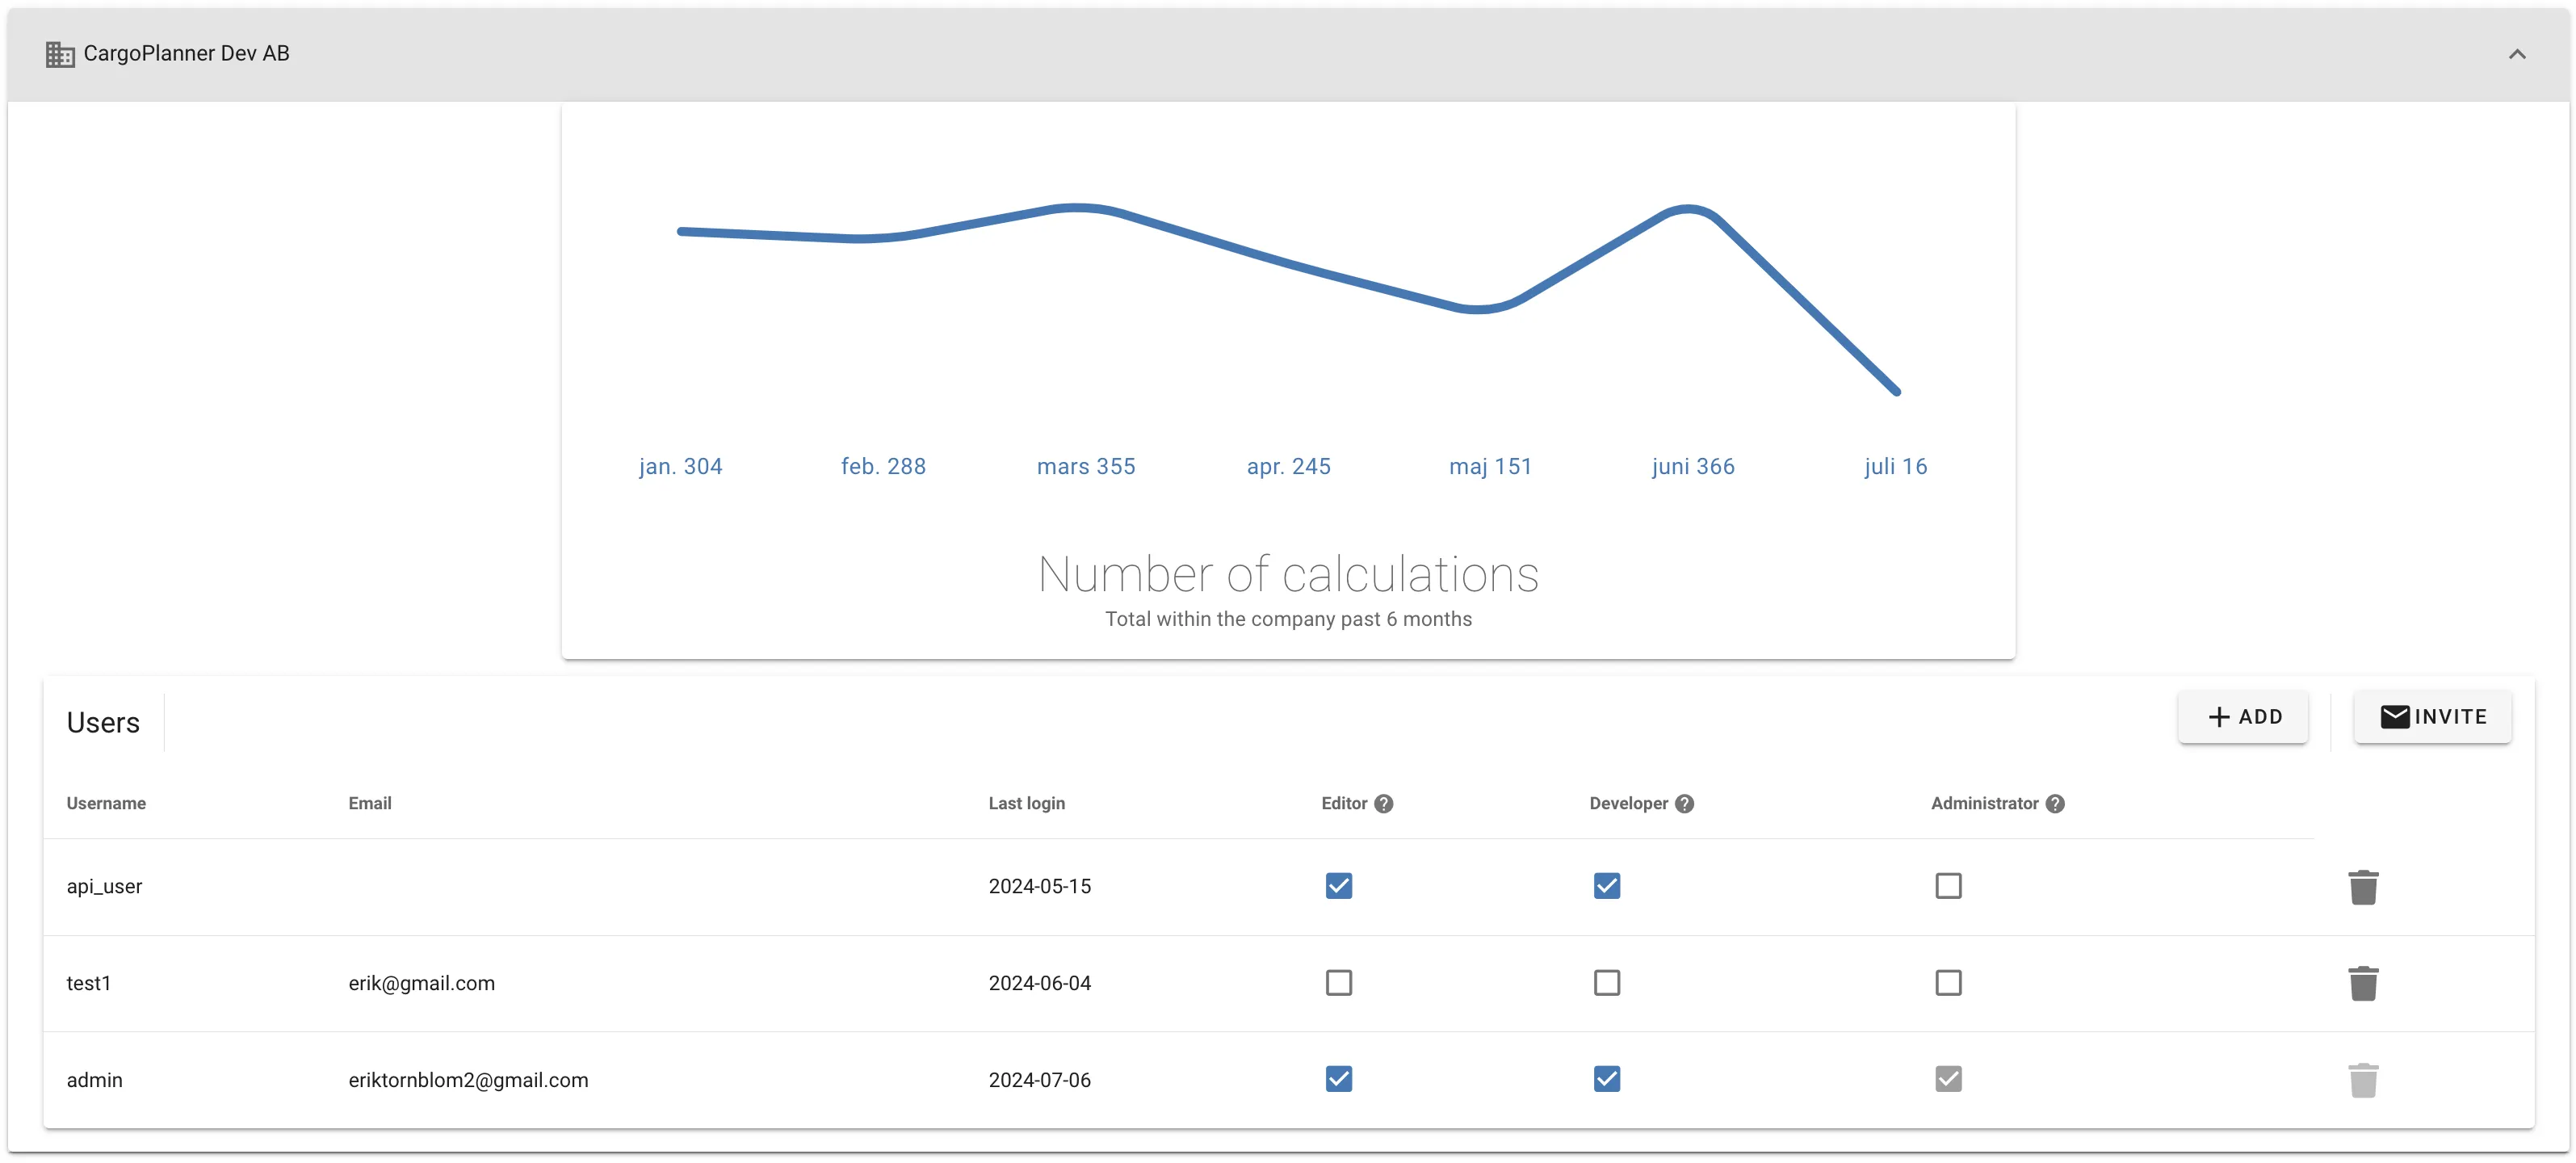The image size is (2576, 1163).
Task: Collapse the CargoPlanner Dev AB panel
Action: point(2518,54)
